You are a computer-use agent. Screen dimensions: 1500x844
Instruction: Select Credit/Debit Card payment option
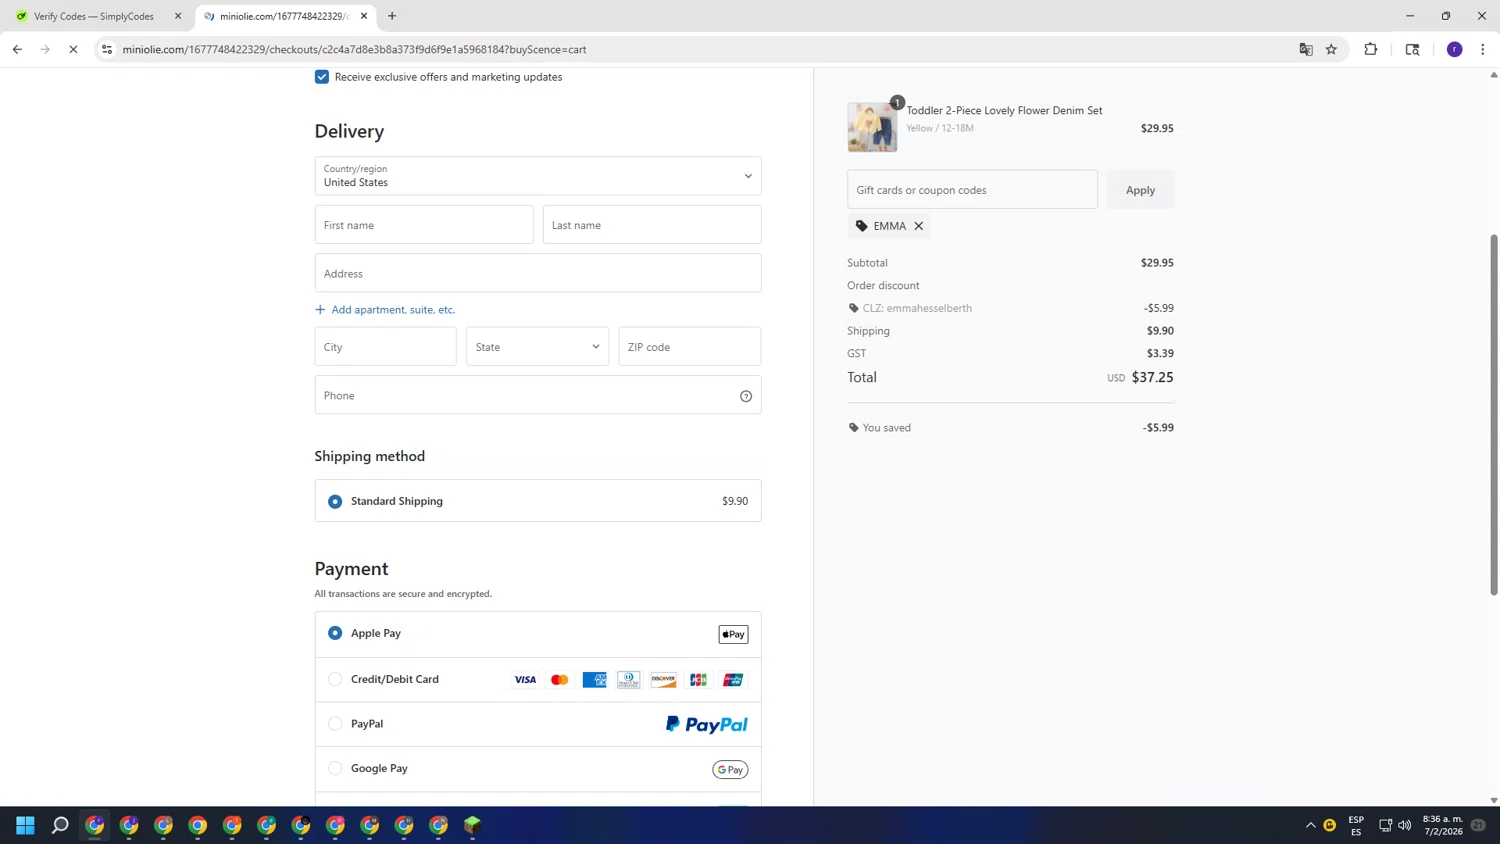pos(335,679)
